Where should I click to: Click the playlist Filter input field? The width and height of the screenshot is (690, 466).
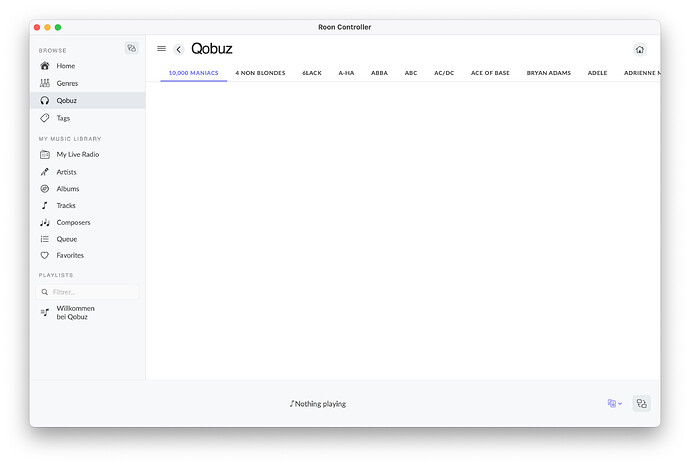(x=90, y=292)
